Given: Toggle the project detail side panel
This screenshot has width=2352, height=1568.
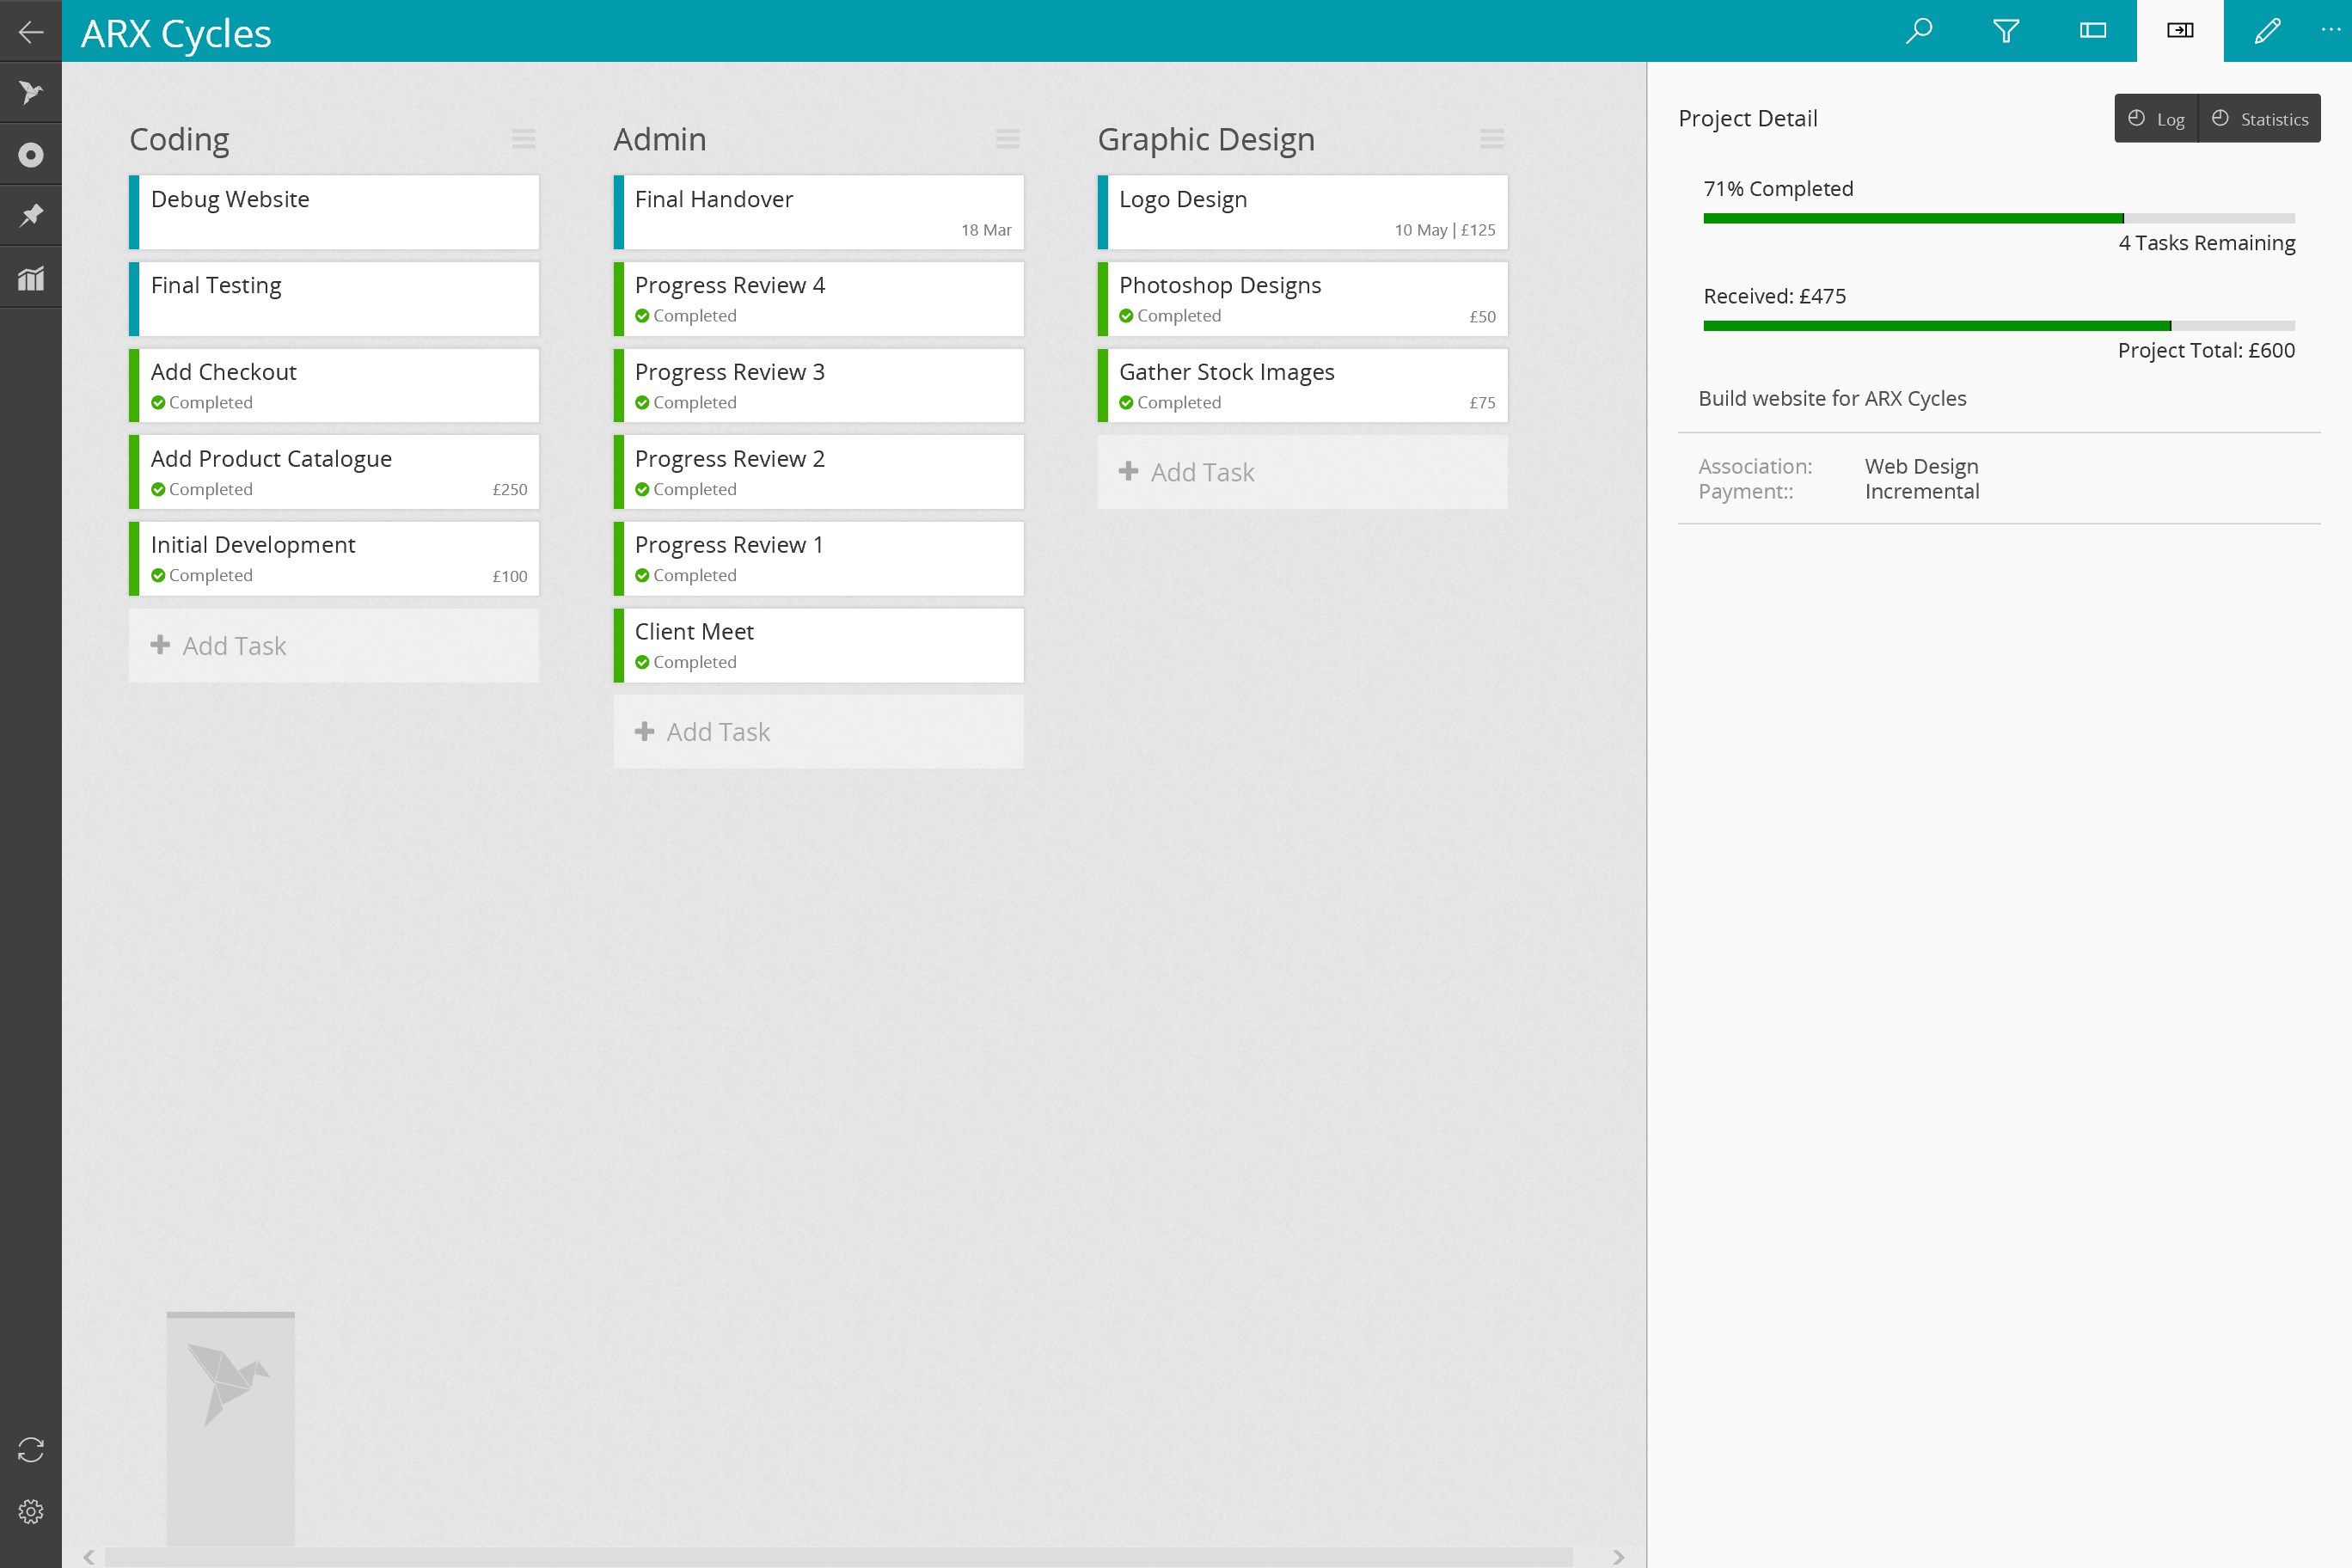Looking at the screenshot, I should pyautogui.click(x=2180, y=31).
